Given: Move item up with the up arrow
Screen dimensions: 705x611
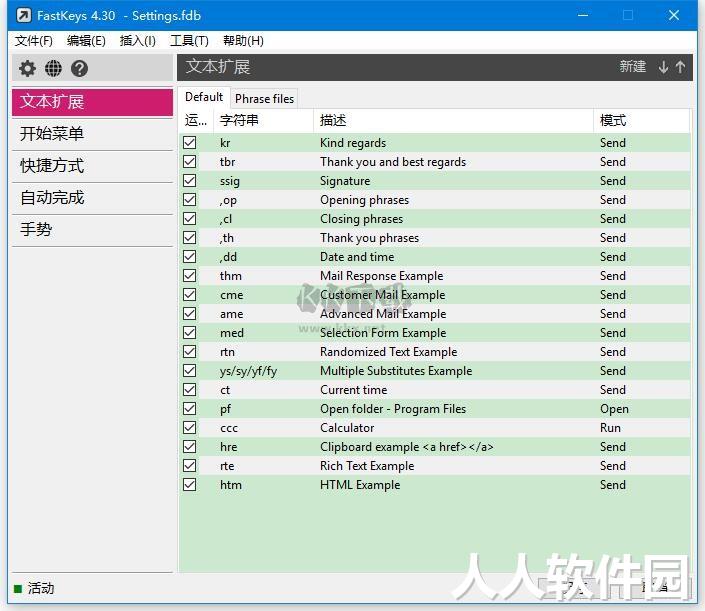Looking at the screenshot, I should click(x=680, y=67).
